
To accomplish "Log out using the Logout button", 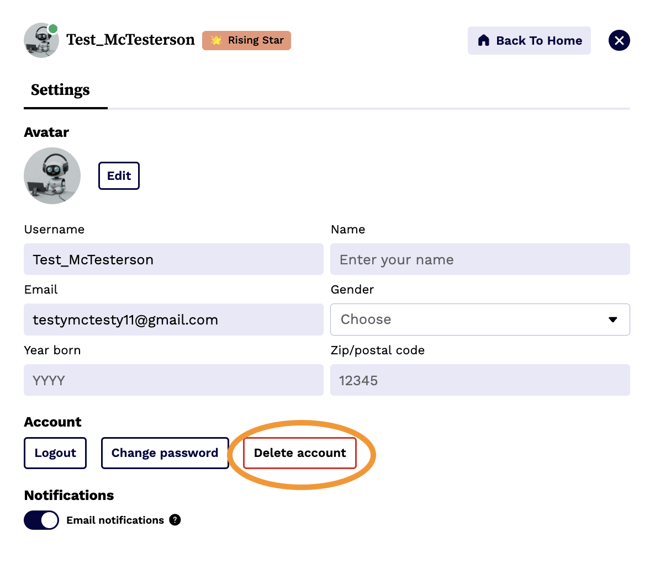I will pos(55,453).
